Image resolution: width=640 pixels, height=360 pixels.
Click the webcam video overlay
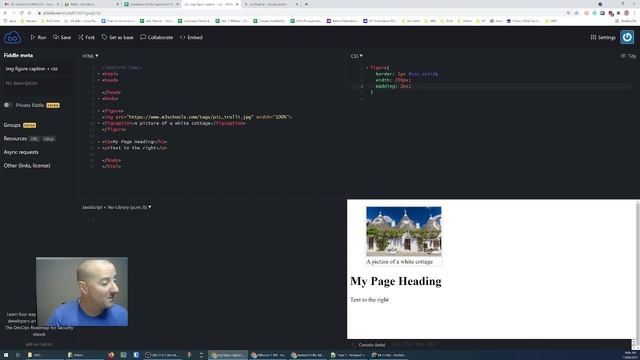[82, 291]
